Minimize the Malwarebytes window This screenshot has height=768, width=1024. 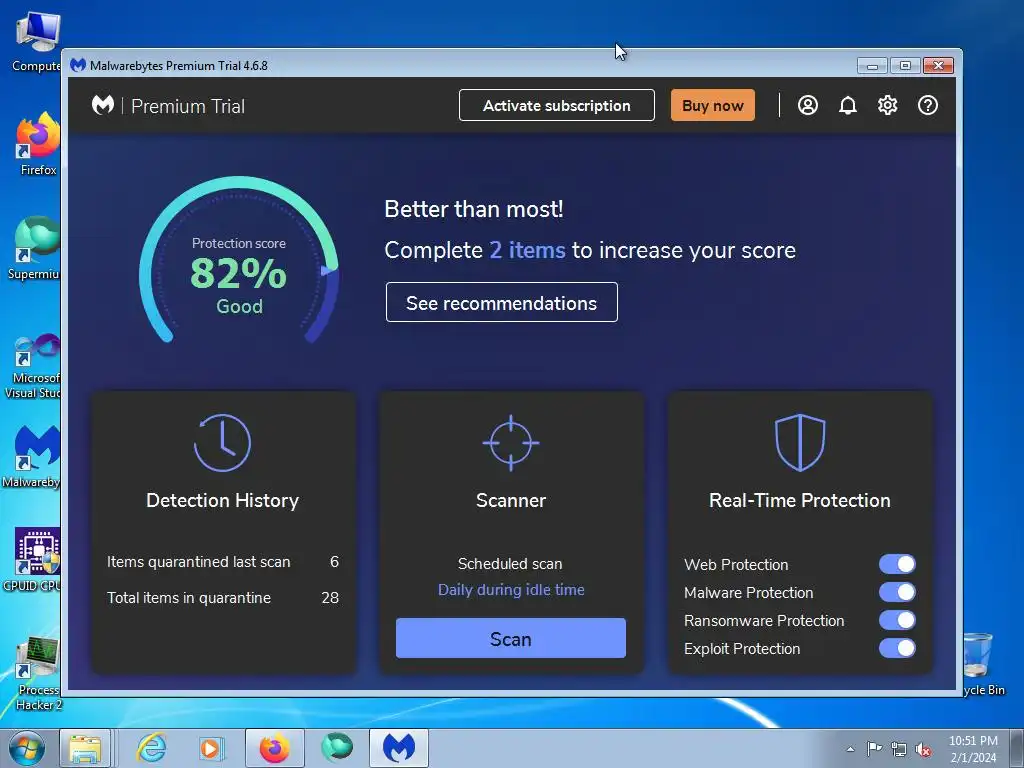click(x=872, y=65)
